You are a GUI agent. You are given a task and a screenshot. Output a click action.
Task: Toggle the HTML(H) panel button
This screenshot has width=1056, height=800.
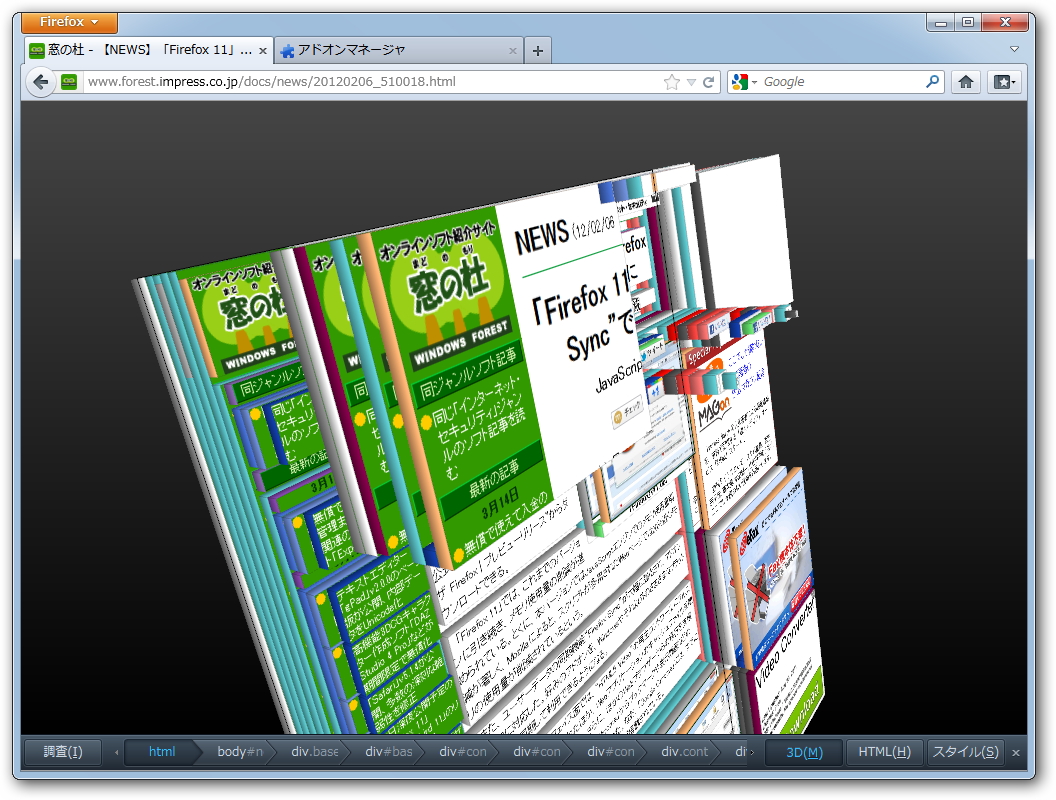(x=884, y=752)
